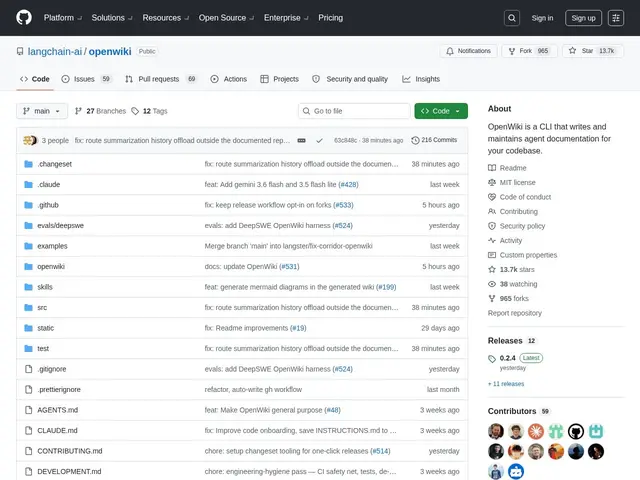Click the Notifications bell button
640x480 pixels.
468,51
